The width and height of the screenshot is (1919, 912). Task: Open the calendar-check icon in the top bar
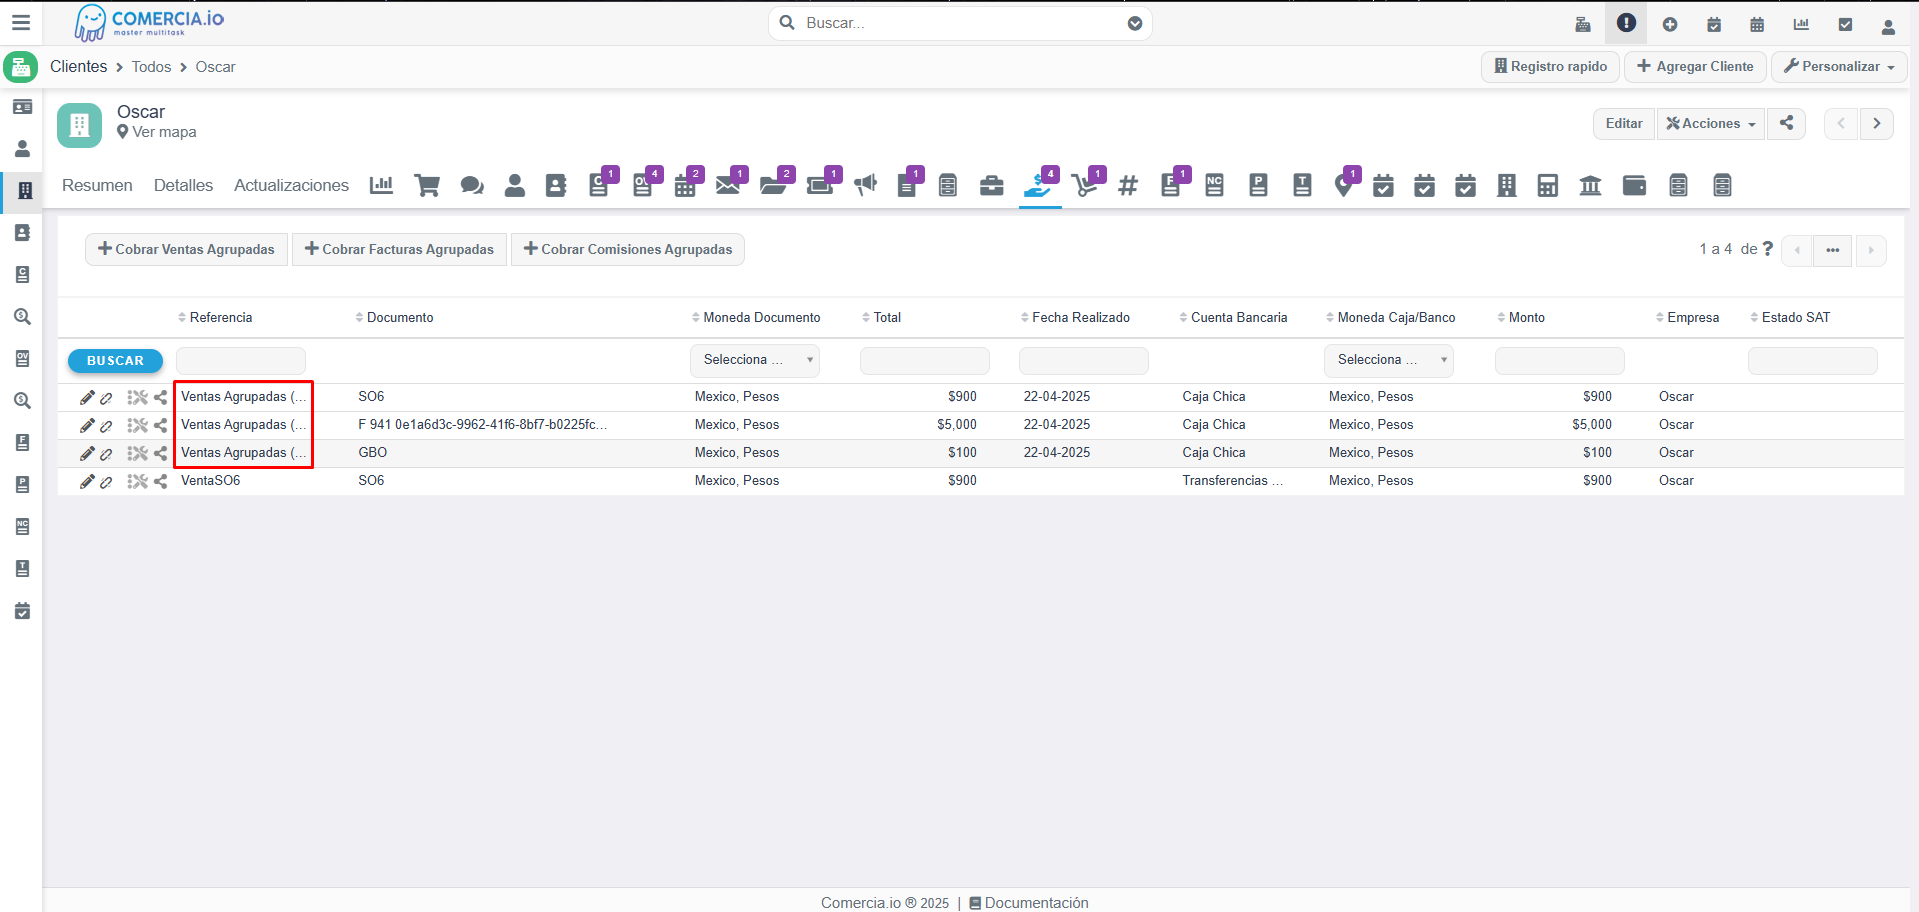pyautogui.click(x=1714, y=24)
